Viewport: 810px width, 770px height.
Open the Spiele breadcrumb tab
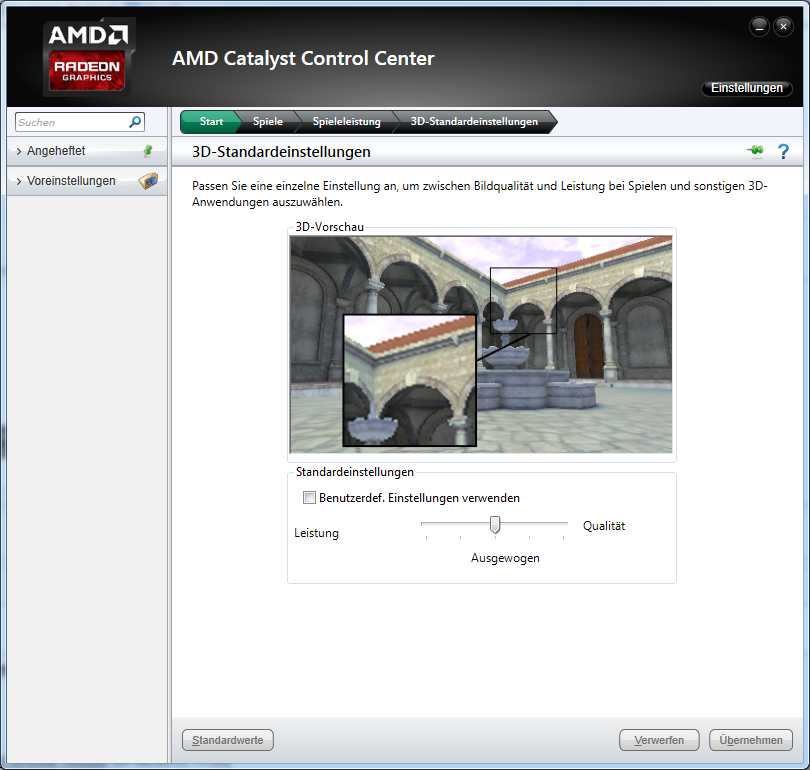click(268, 122)
